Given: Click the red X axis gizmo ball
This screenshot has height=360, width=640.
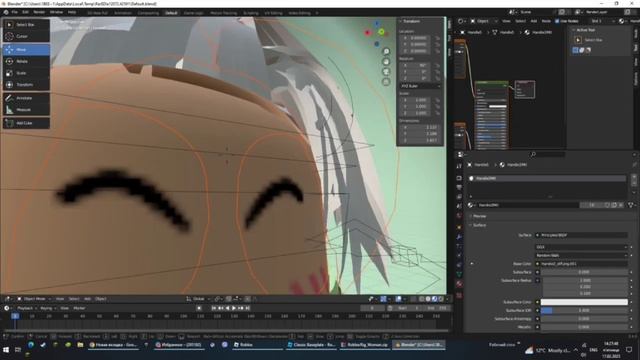Looking at the screenshot, I should tap(367, 33).
